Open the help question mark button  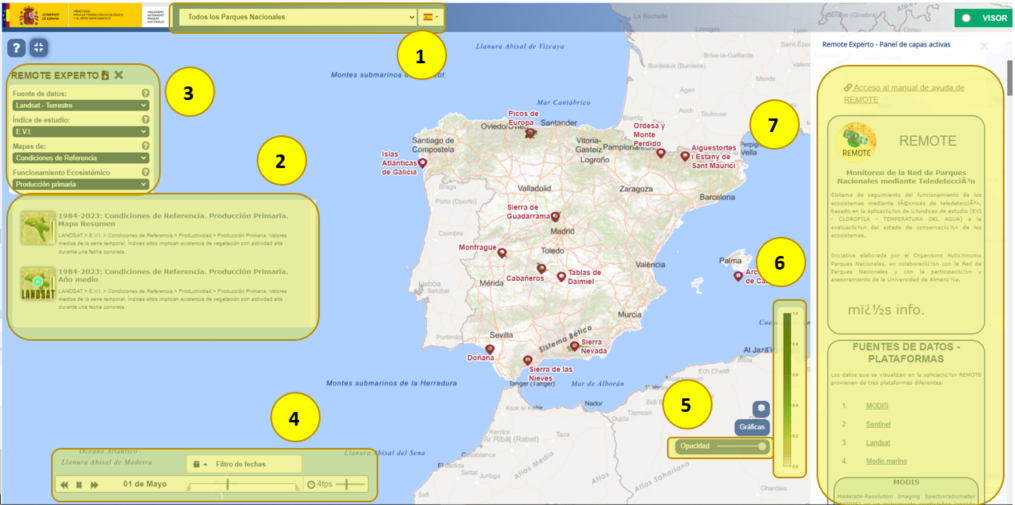pos(17,47)
